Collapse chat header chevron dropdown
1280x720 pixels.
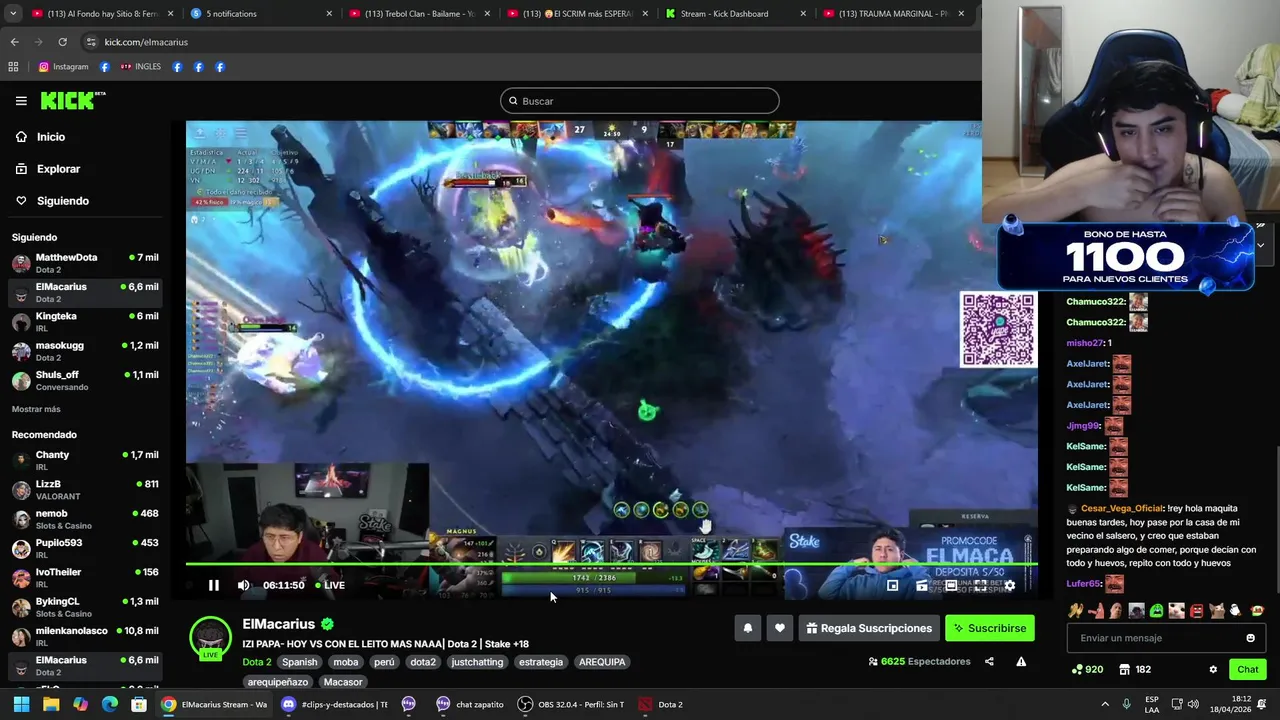1260,245
